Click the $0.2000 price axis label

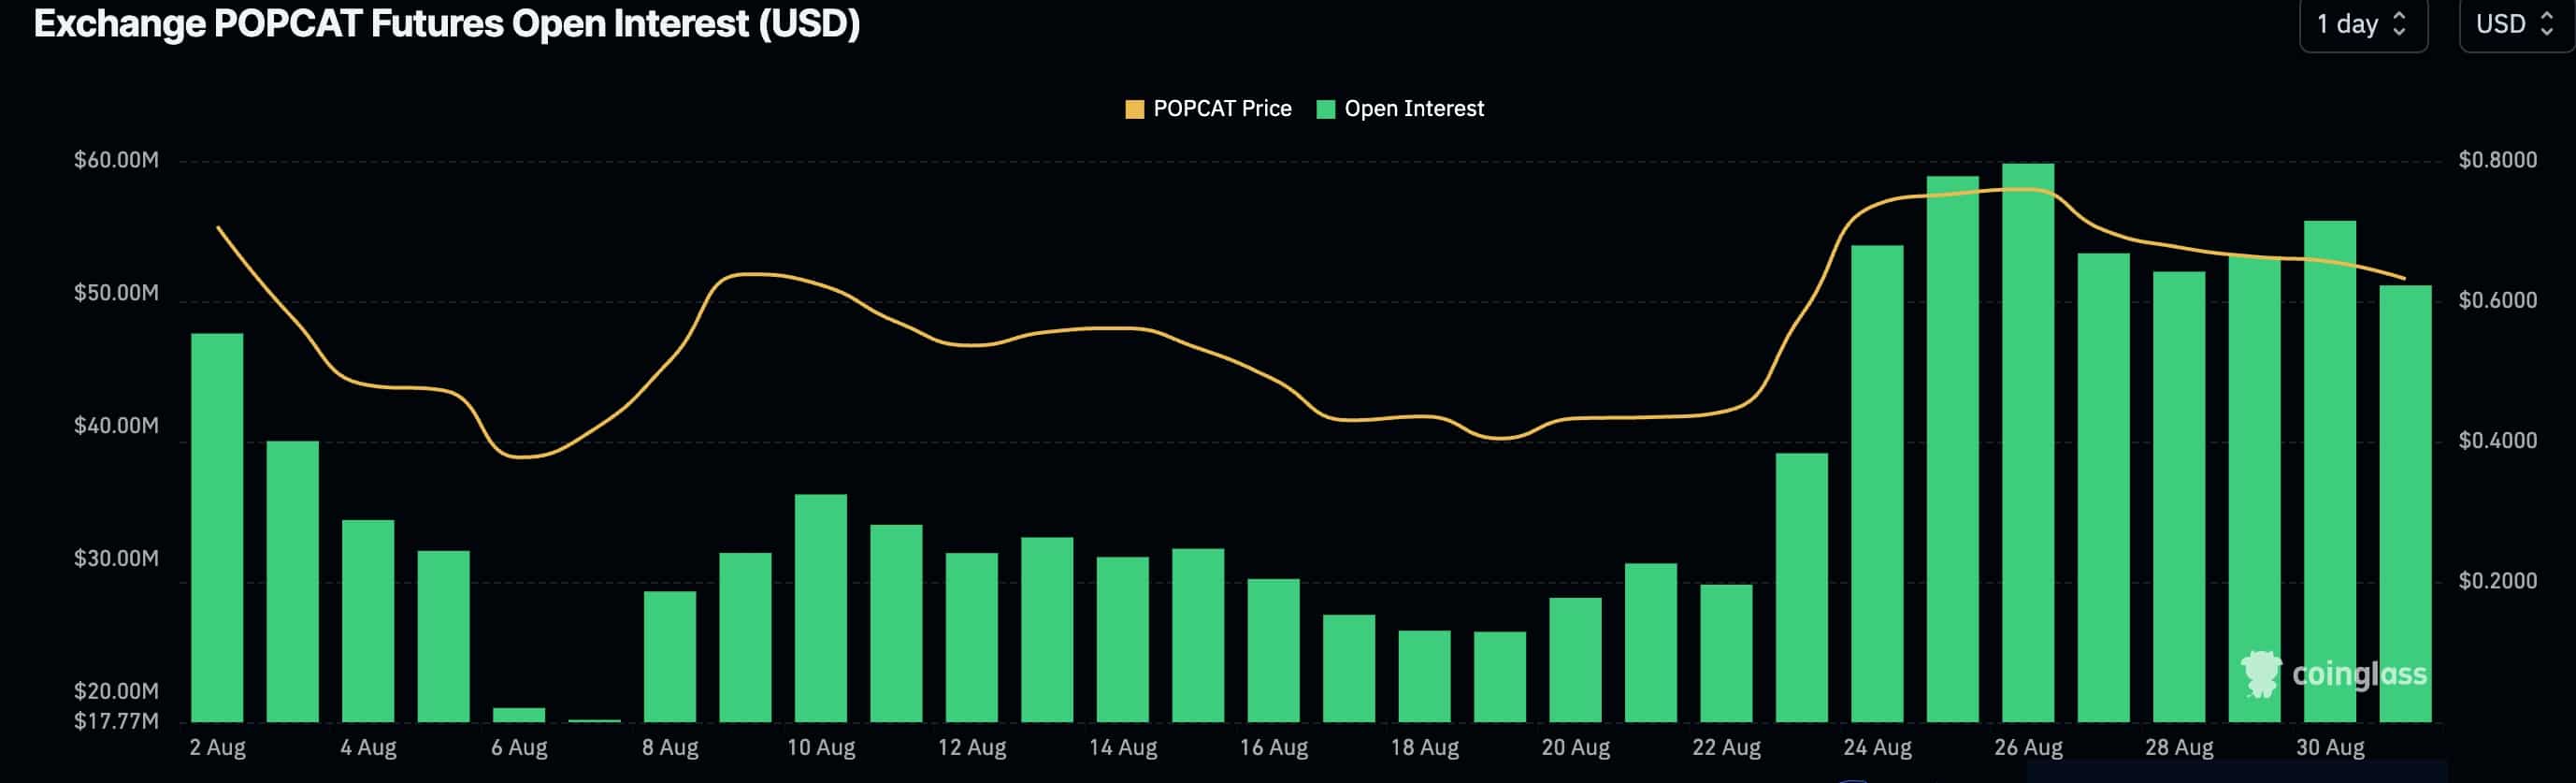[2498, 581]
